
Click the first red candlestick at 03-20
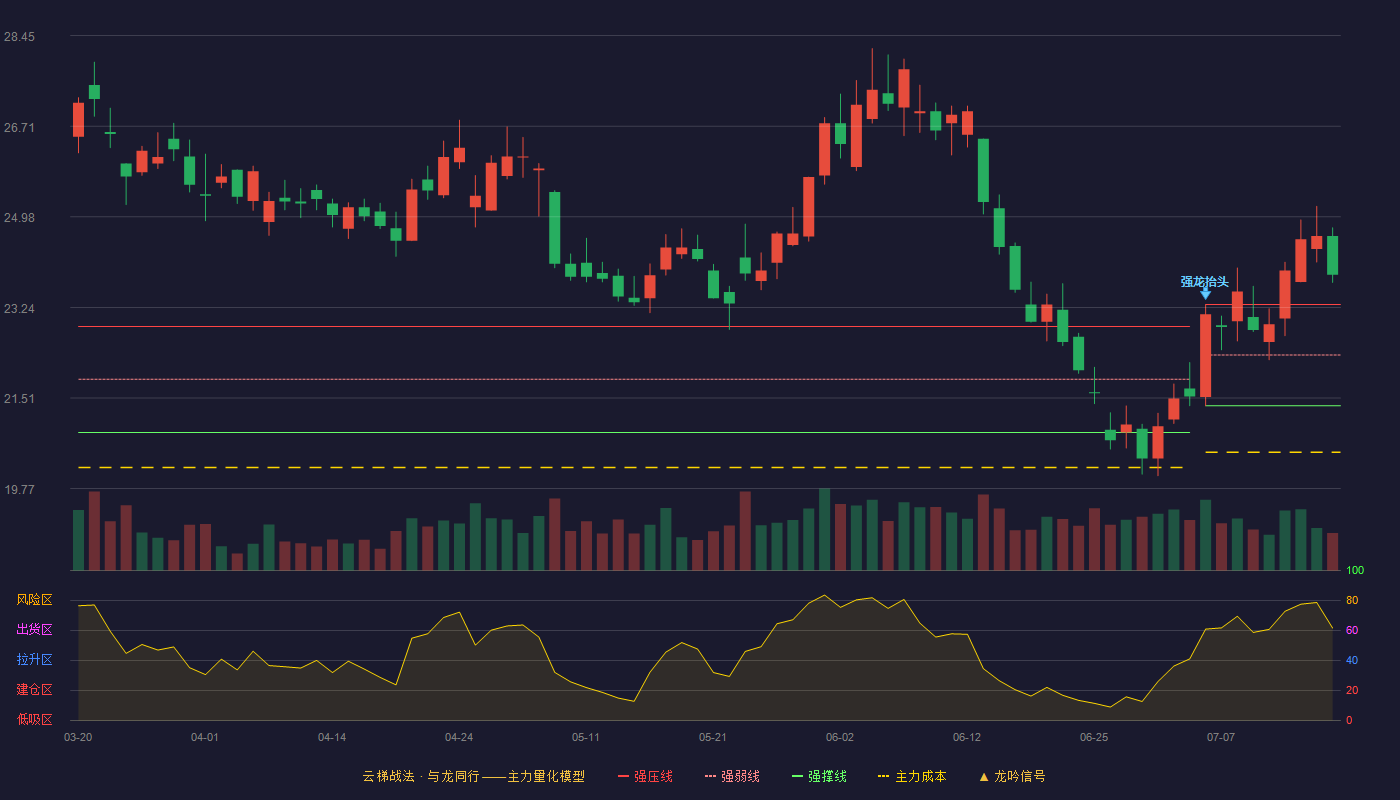(x=78, y=120)
